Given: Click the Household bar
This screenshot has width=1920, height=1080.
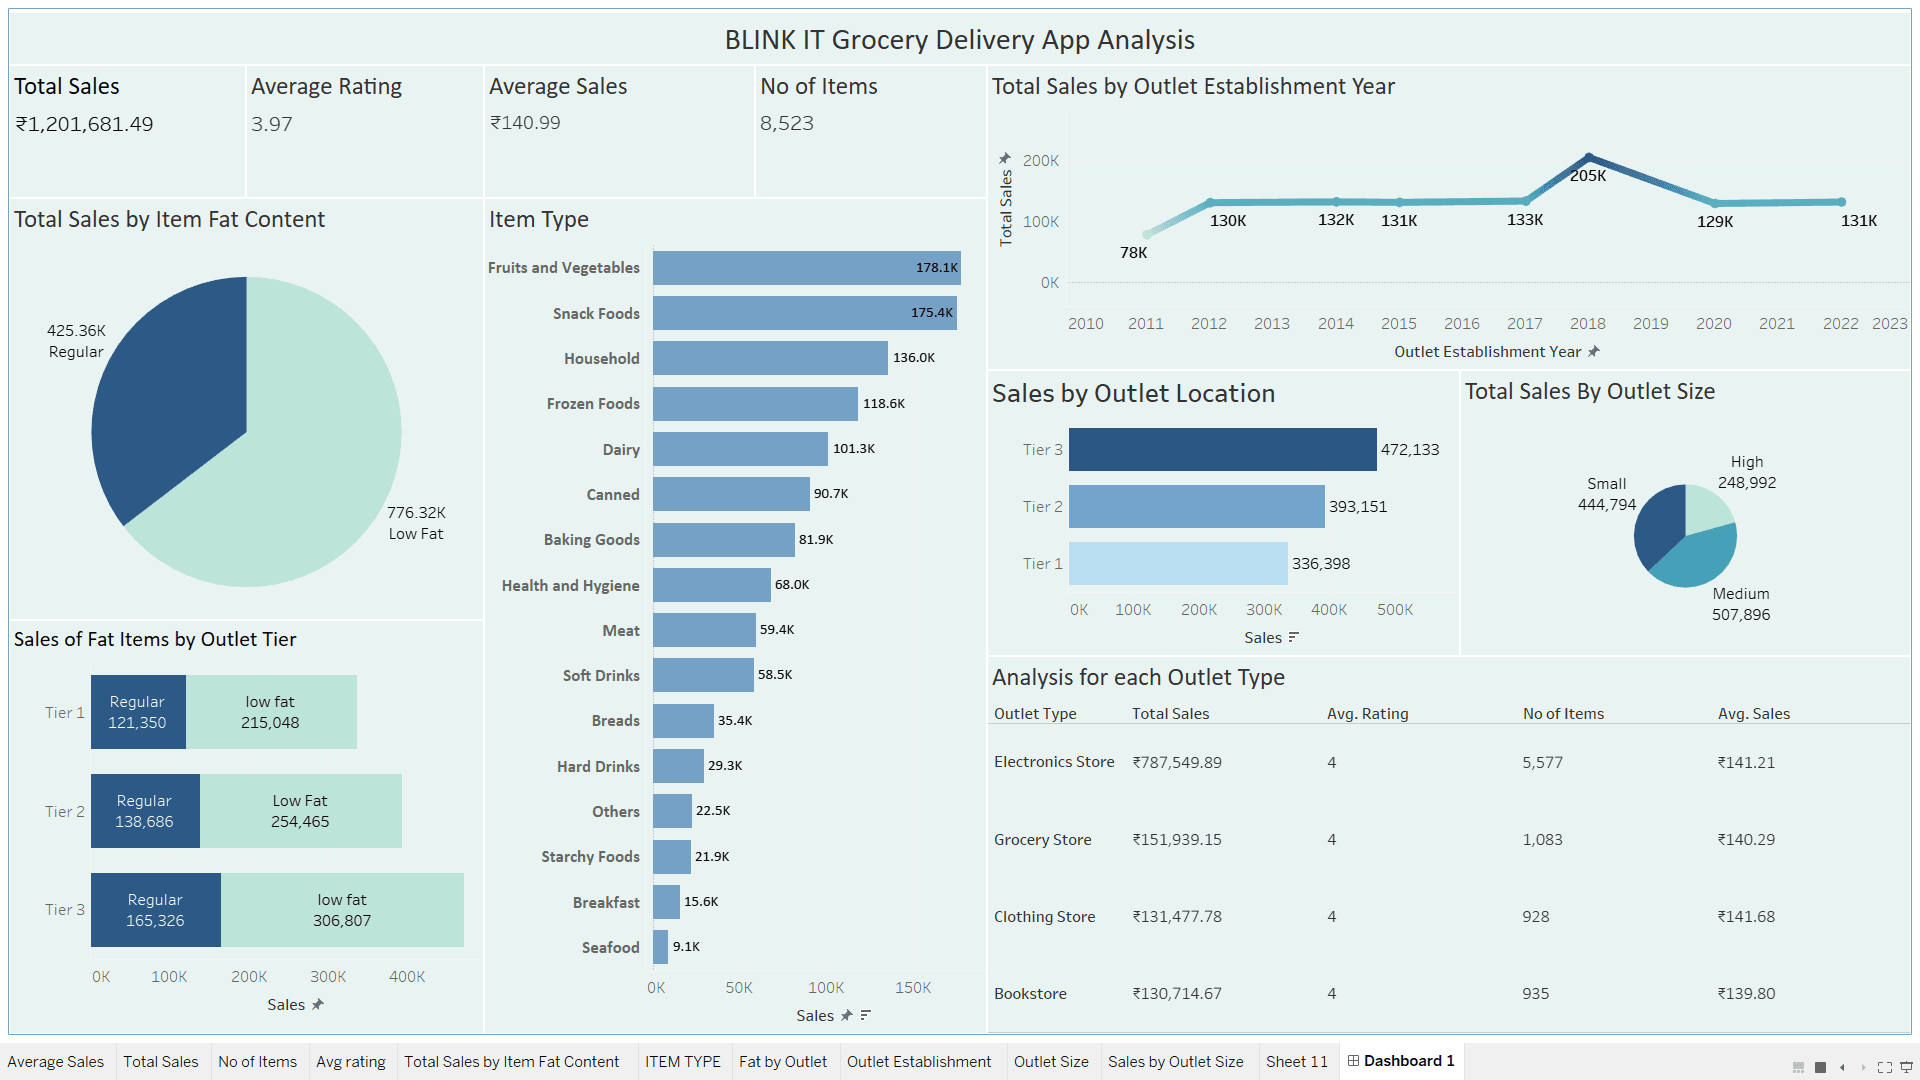Looking at the screenshot, I should [771, 358].
